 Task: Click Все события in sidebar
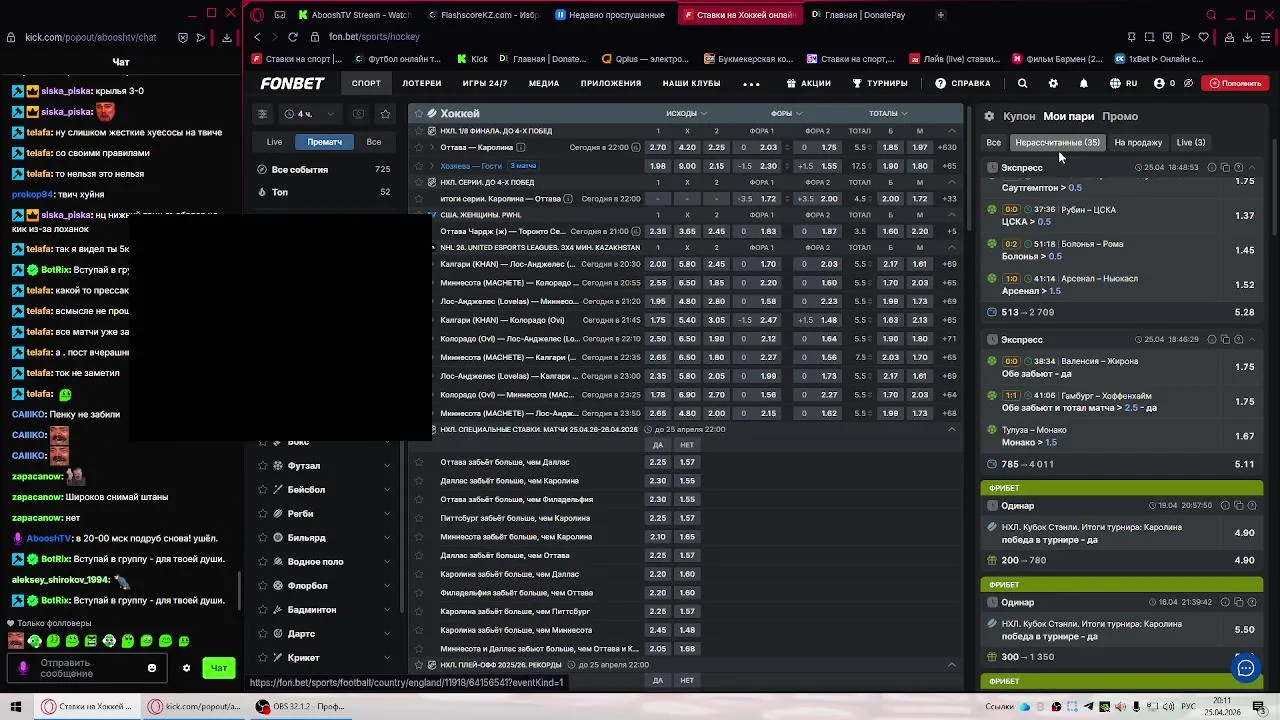(324, 170)
